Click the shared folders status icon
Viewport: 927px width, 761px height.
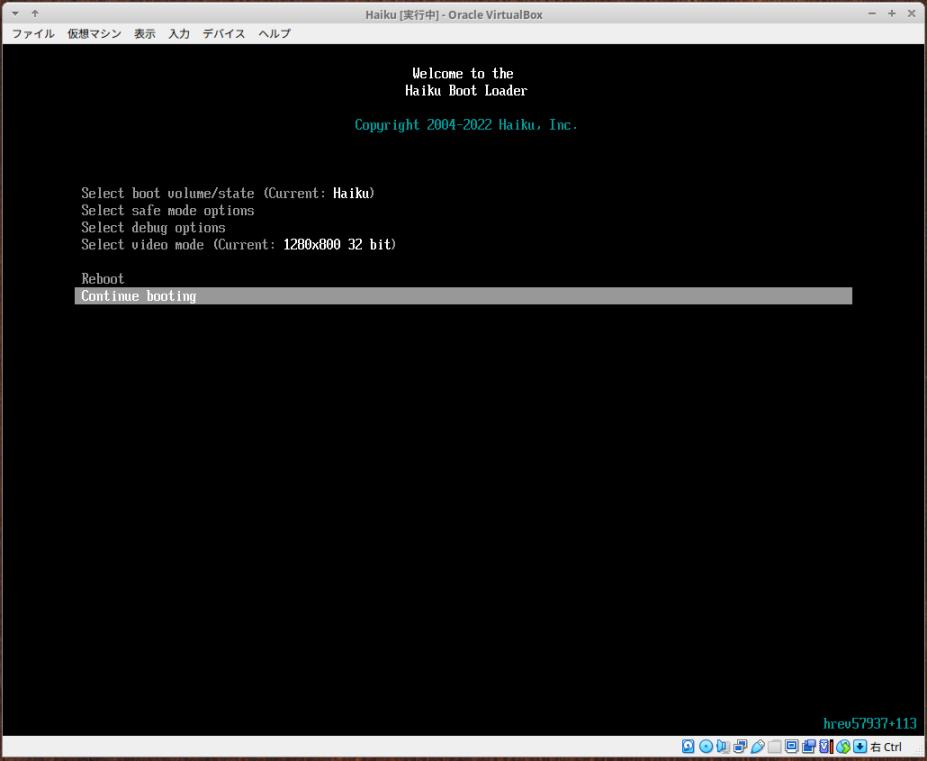[774, 746]
